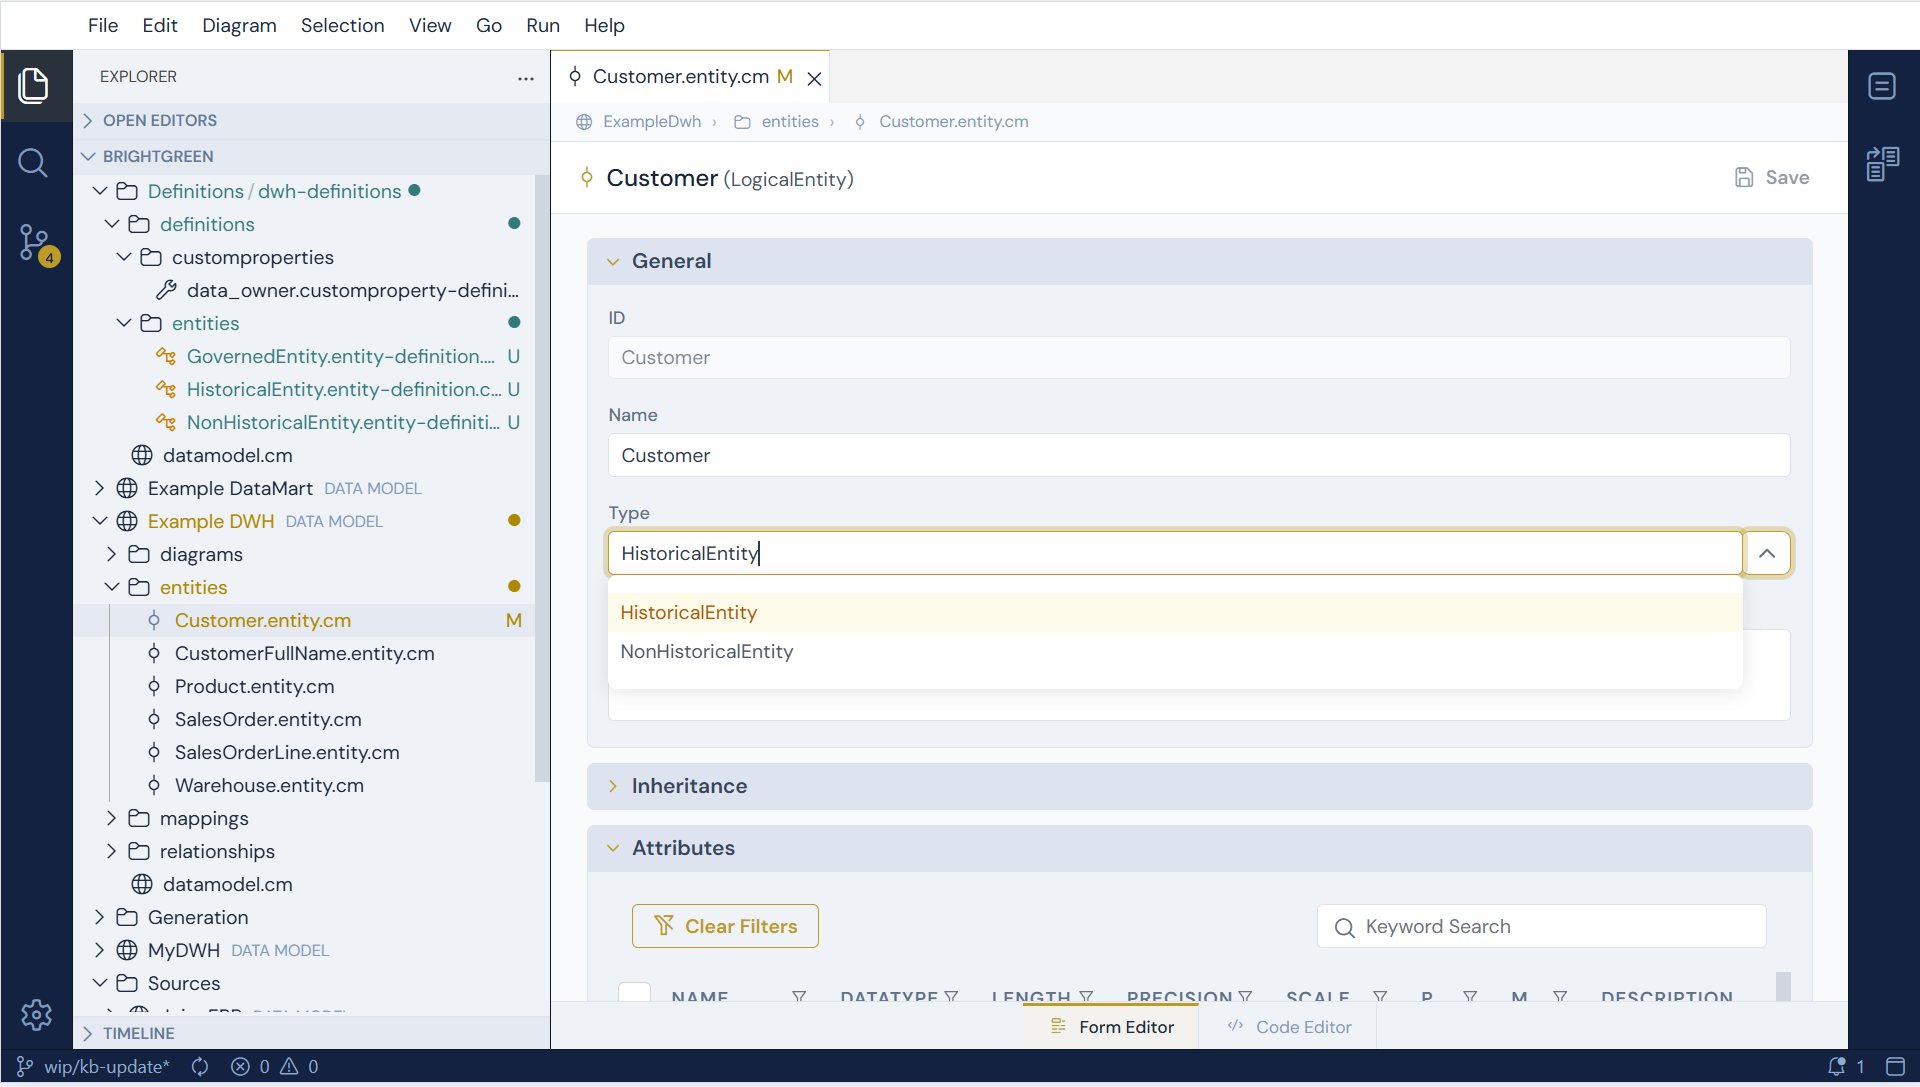Click the filter icon on M column

1560,997
